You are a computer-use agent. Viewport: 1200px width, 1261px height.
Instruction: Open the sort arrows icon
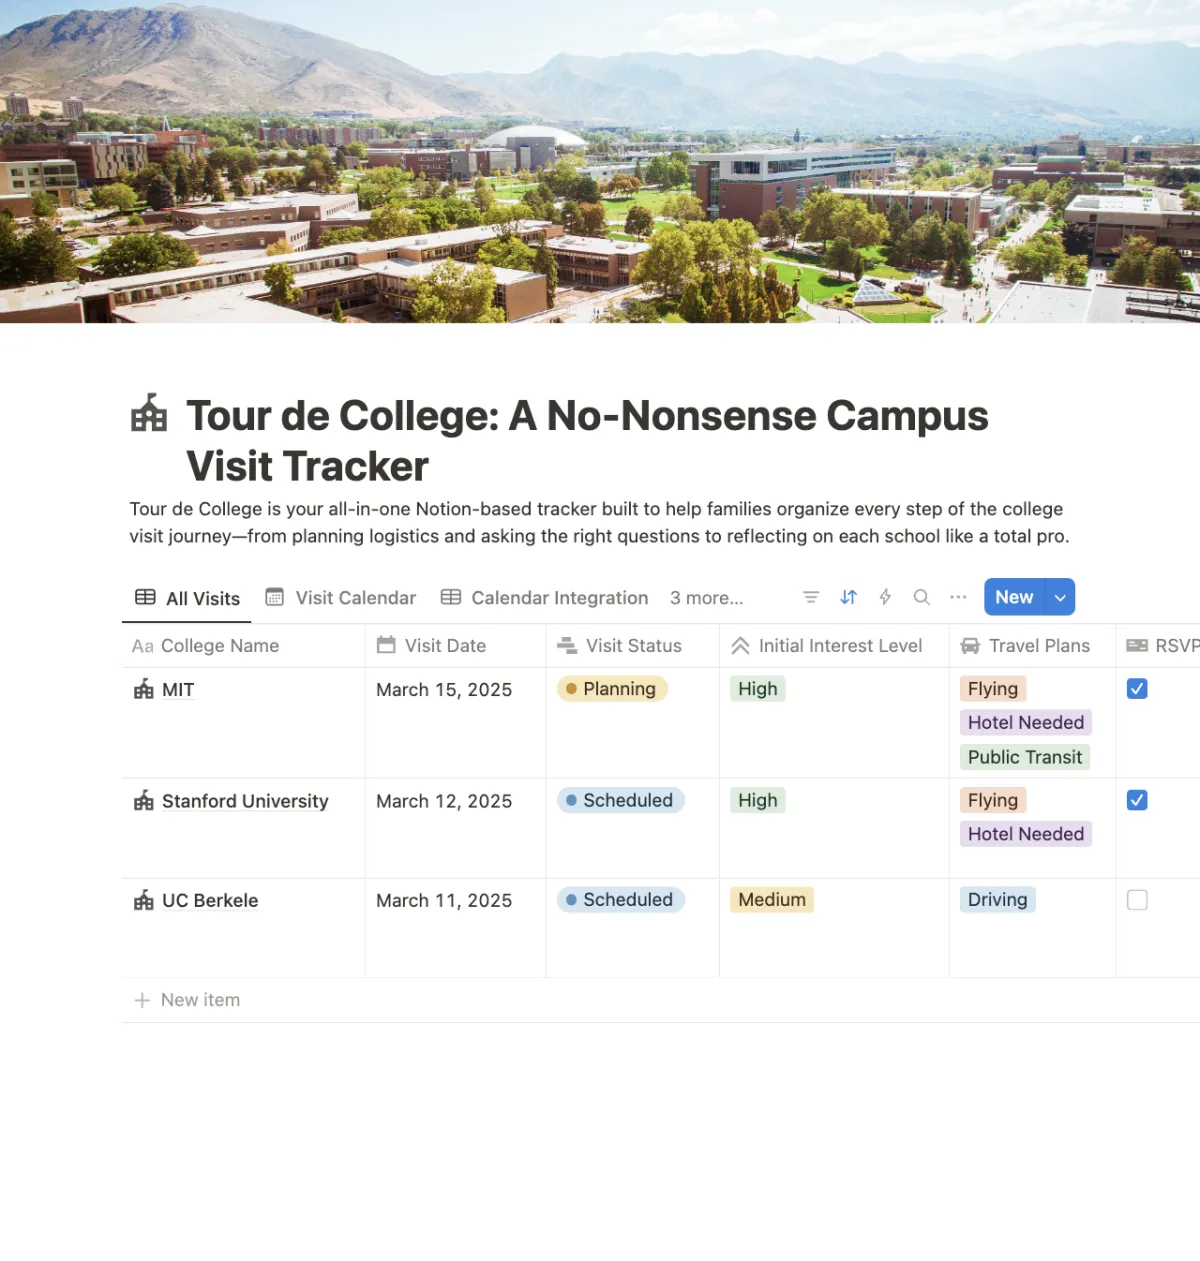pyautogui.click(x=848, y=597)
